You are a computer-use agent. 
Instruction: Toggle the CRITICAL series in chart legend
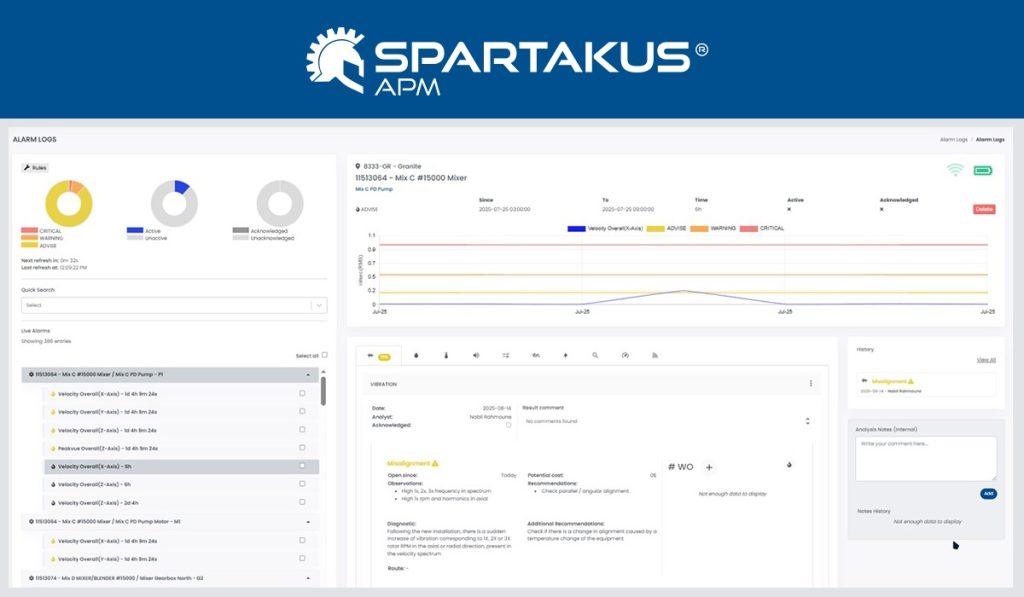point(761,229)
